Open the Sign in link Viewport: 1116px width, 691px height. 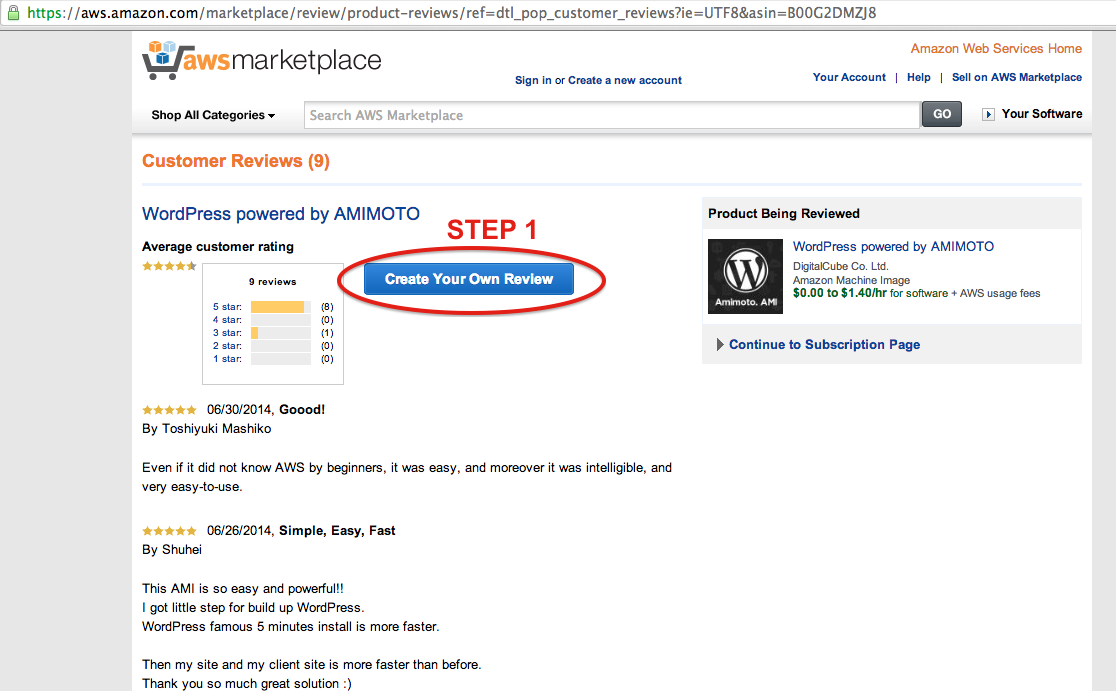[x=533, y=80]
